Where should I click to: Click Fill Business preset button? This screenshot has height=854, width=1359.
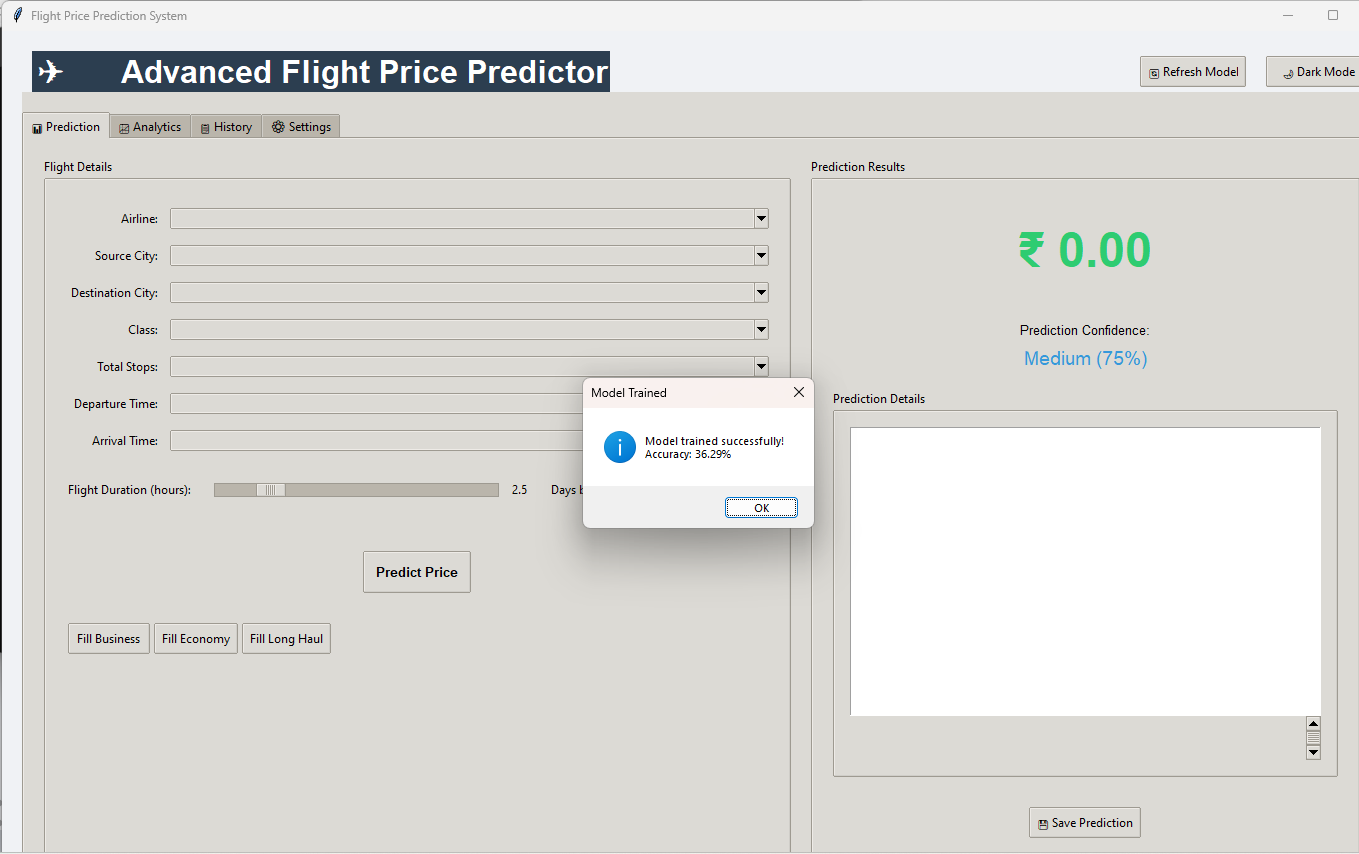(108, 639)
